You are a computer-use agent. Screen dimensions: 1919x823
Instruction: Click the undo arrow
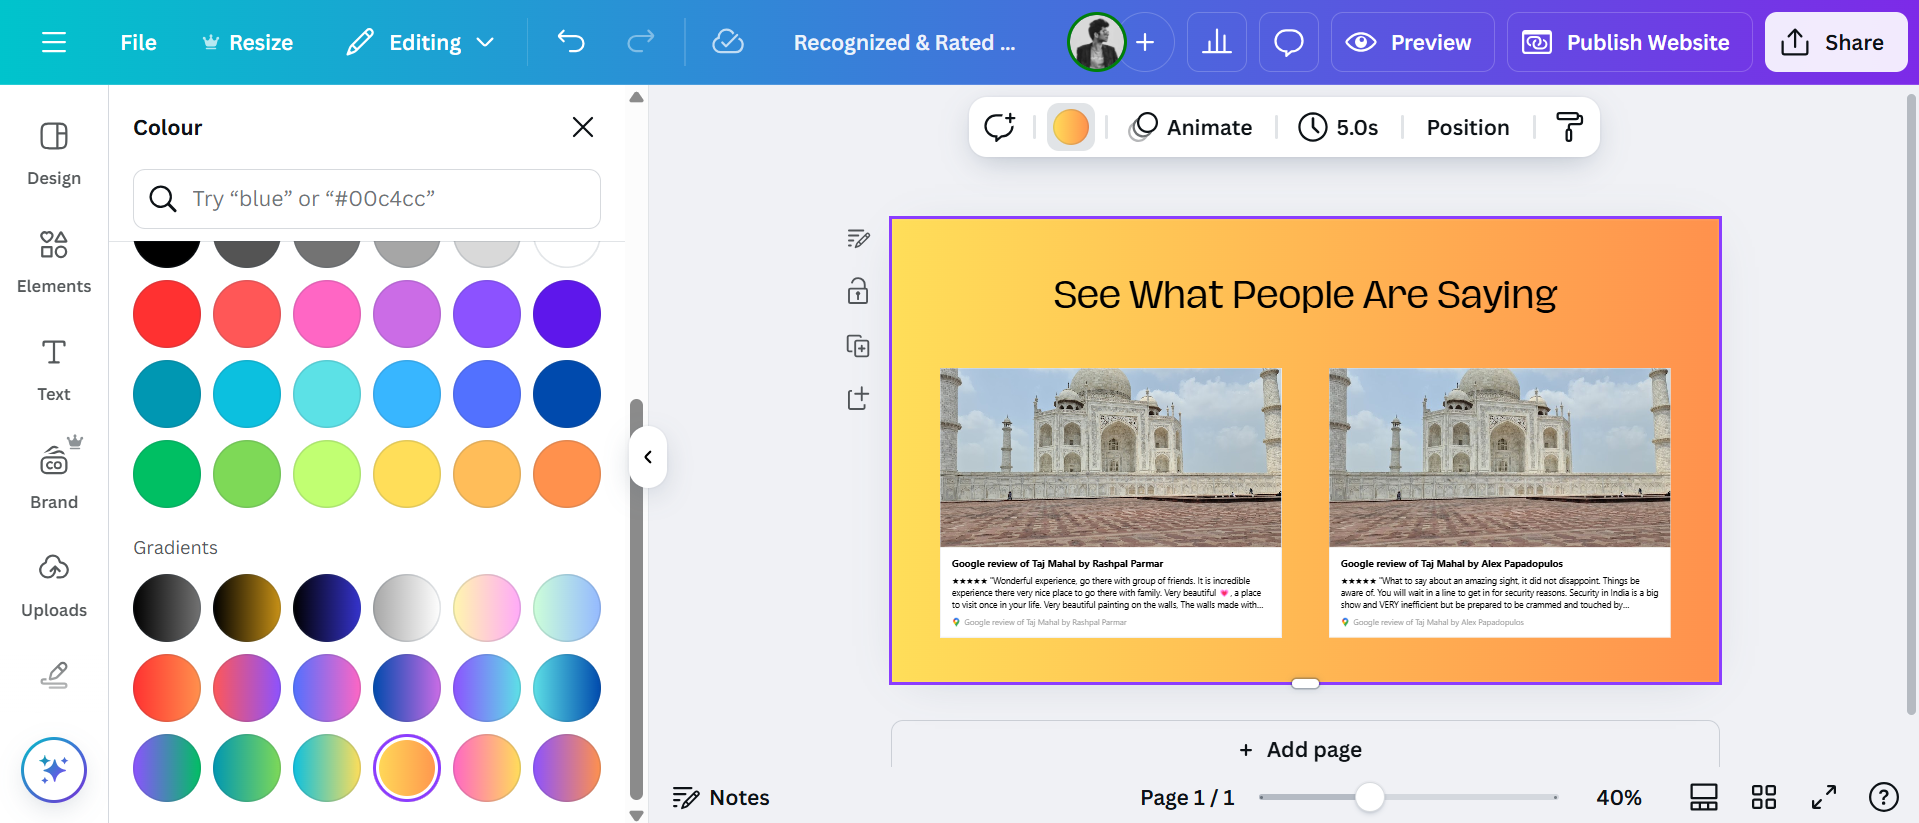click(x=571, y=42)
